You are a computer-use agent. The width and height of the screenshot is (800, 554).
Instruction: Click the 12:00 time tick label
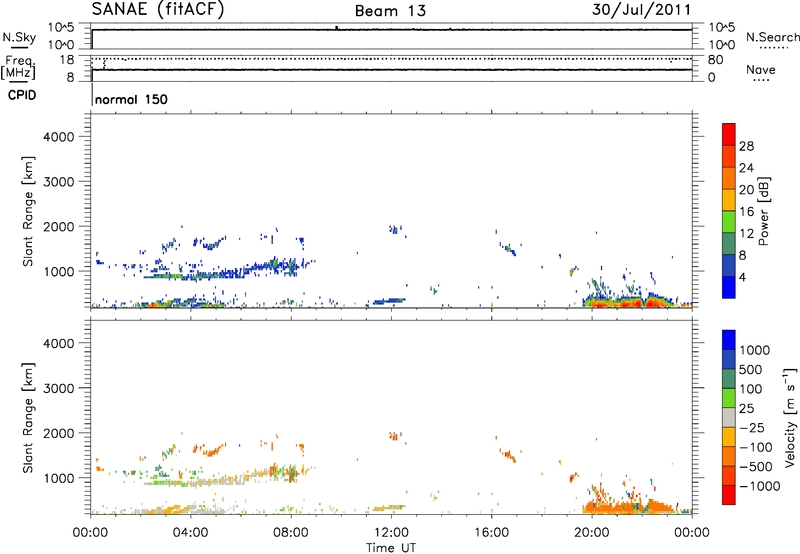(391, 533)
